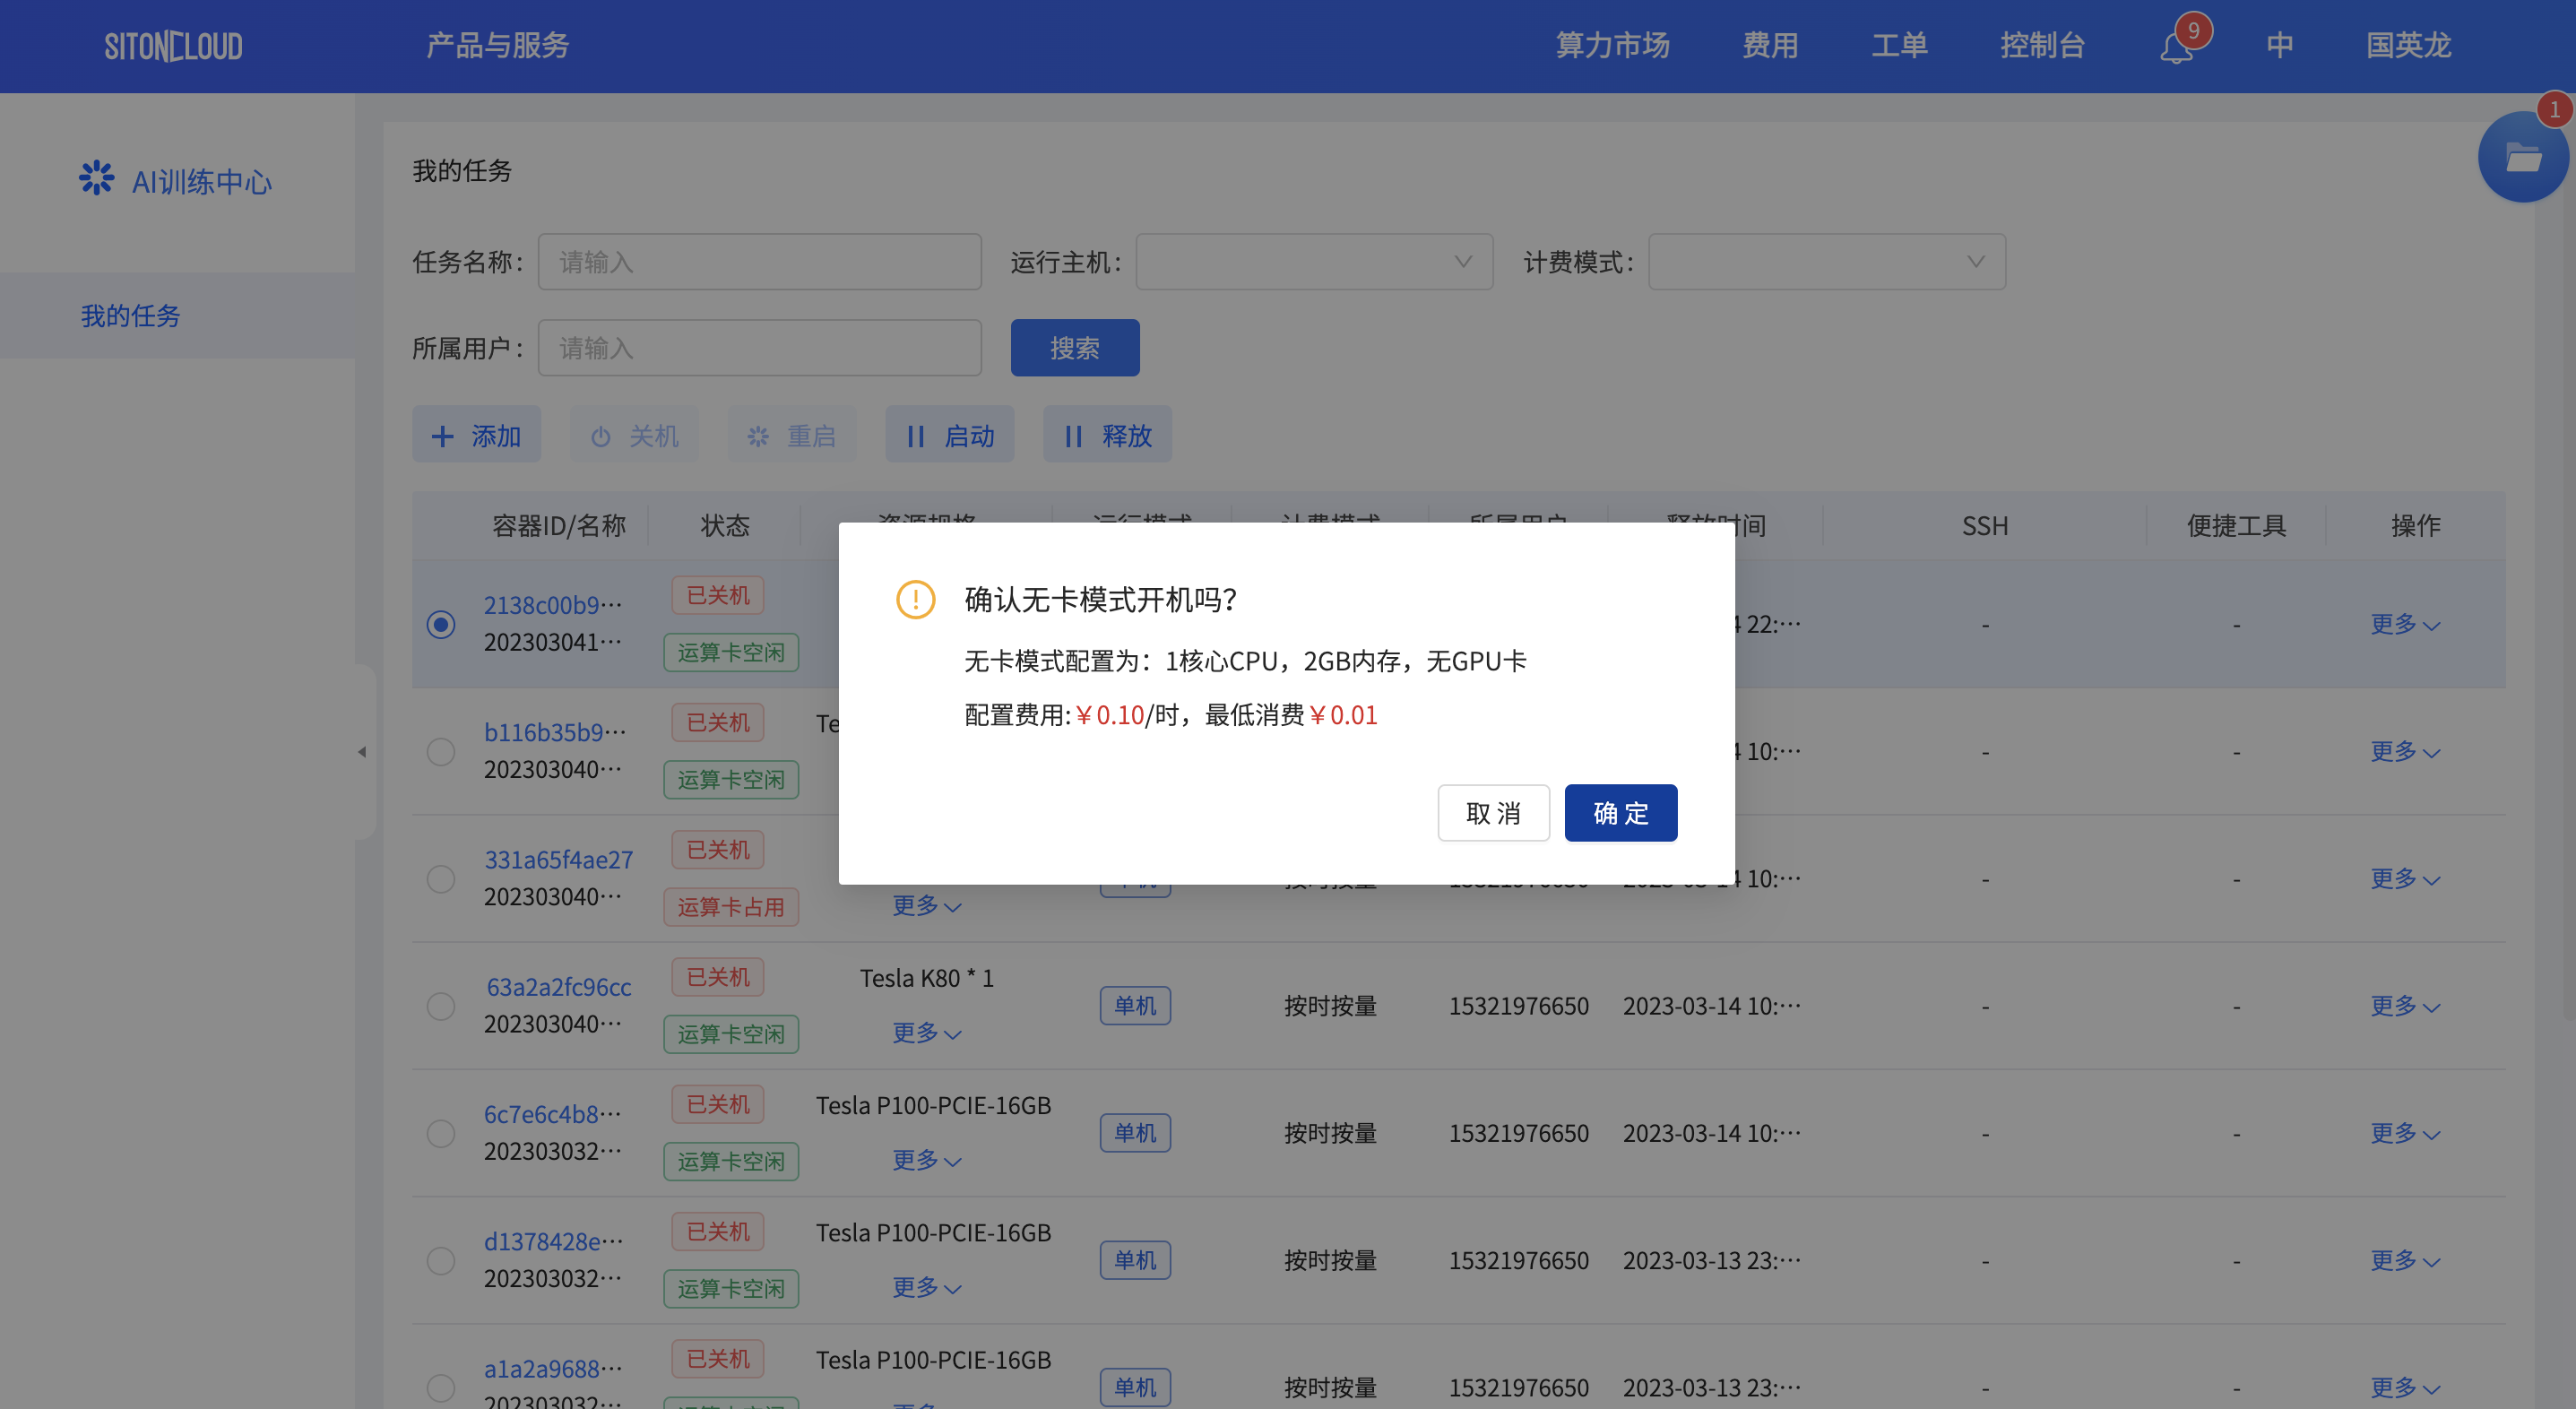Click Tesla K80 * 1 spec text
This screenshot has height=1409, width=2576.
click(x=926, y=978)
